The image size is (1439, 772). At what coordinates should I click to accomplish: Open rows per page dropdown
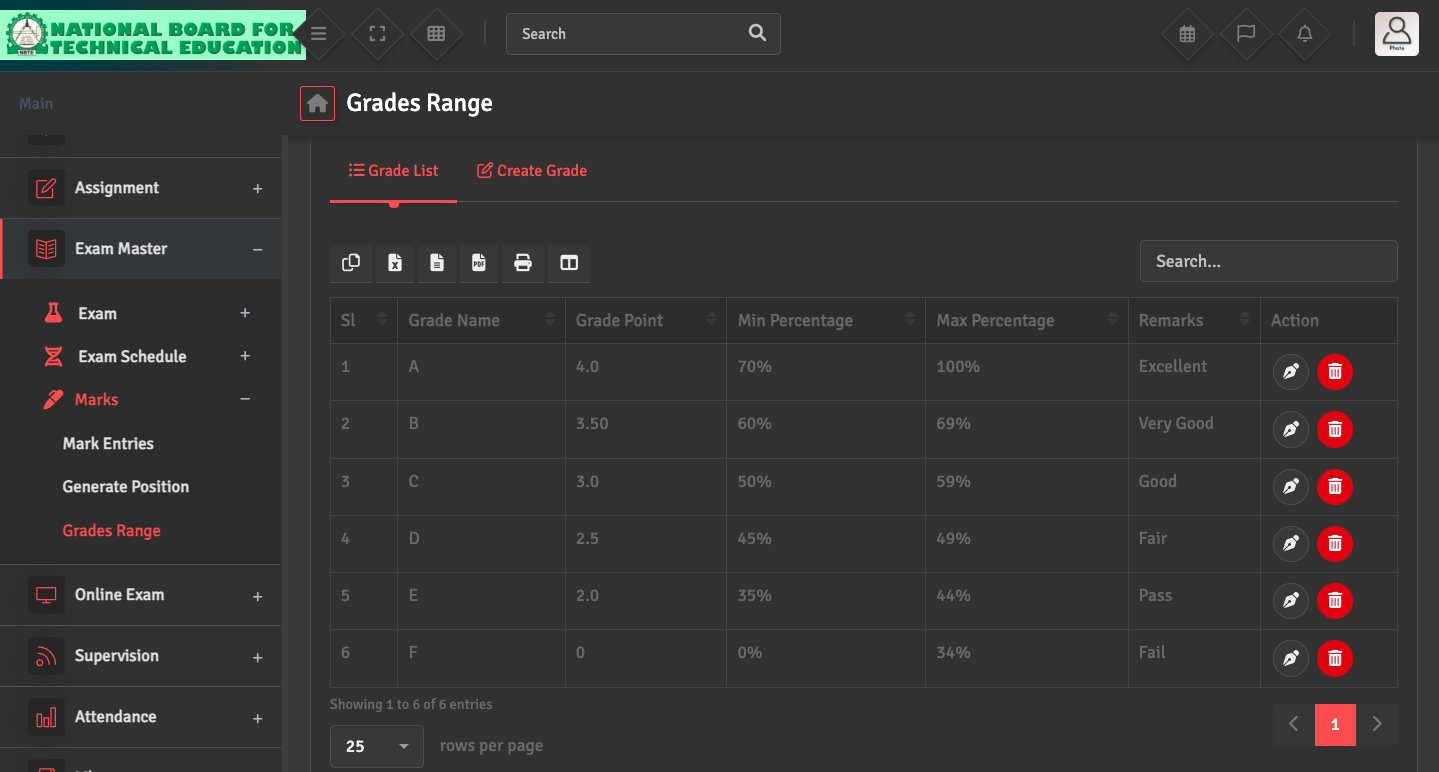[376, 746]
